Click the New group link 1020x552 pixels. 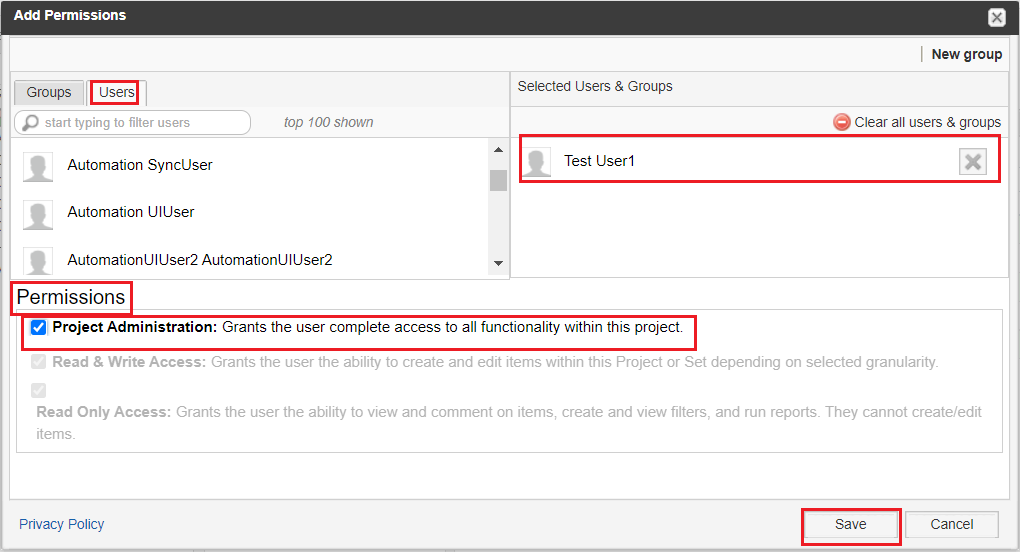pos(966,54)
